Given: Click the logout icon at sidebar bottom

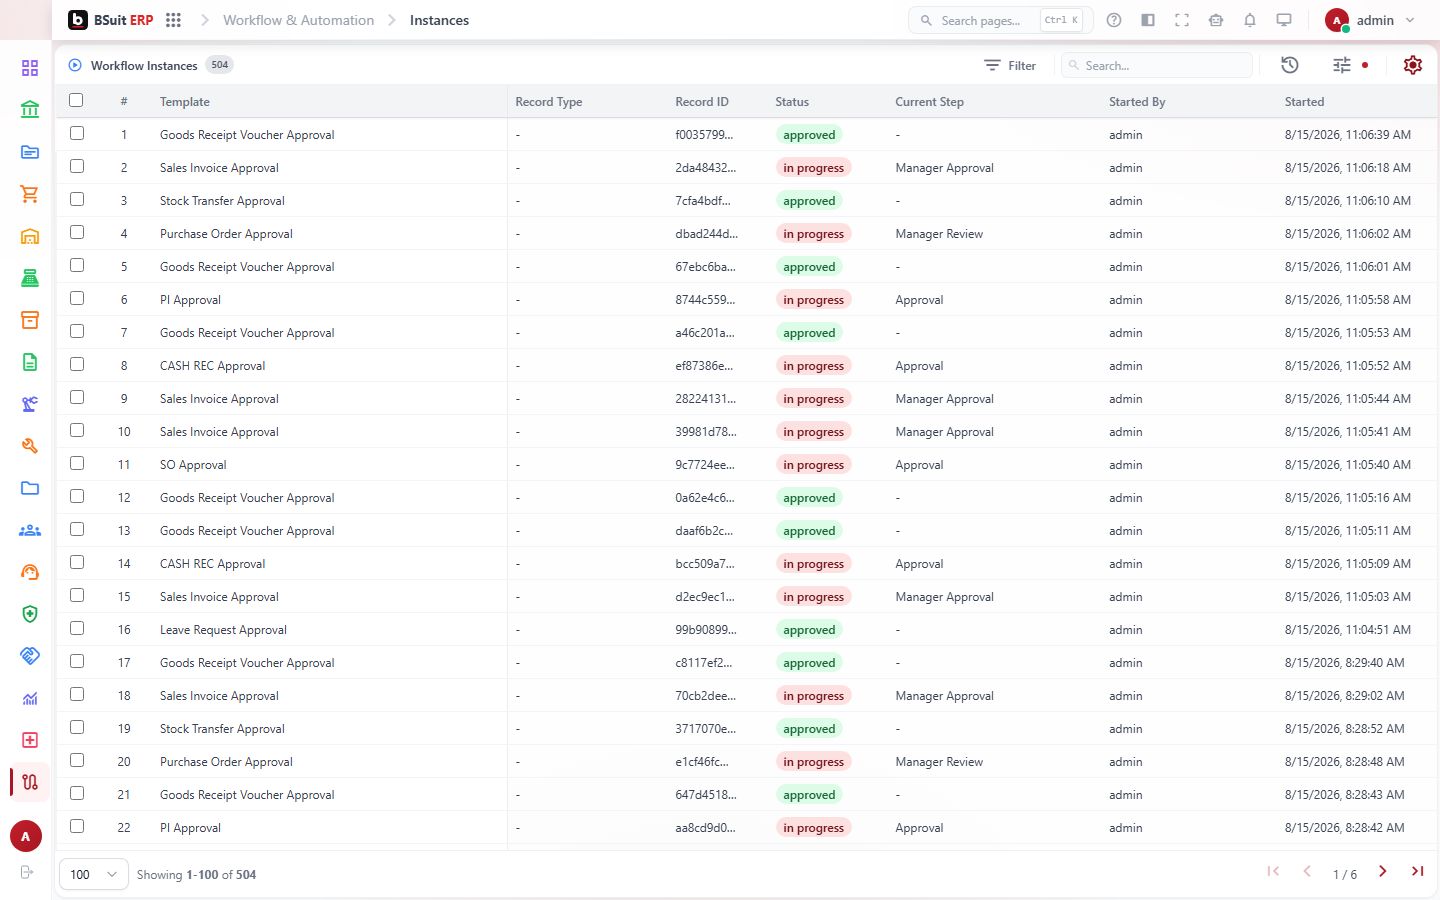Looking at the screenshot, I should click(x=27, y=872).
